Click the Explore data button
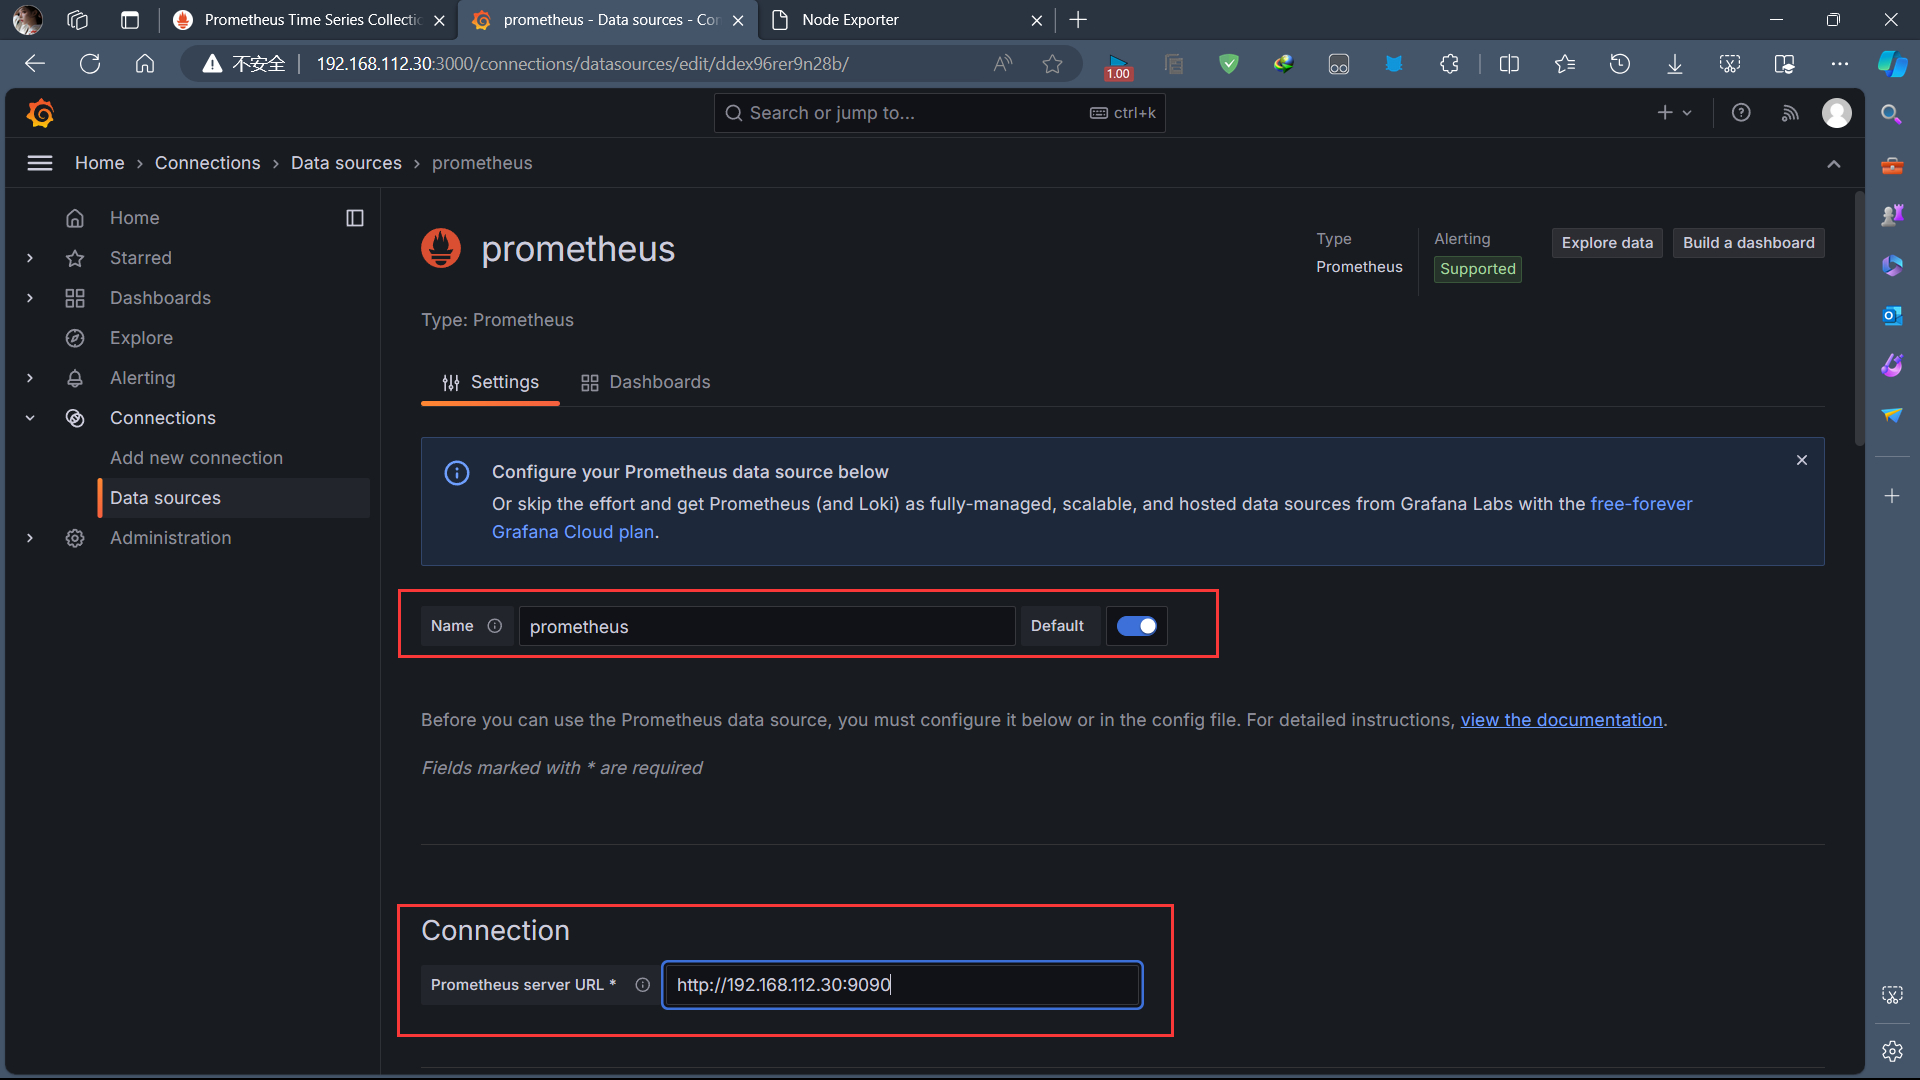The height and width of the screenshot is (1080, 1920). click(x=1607, y=243)
